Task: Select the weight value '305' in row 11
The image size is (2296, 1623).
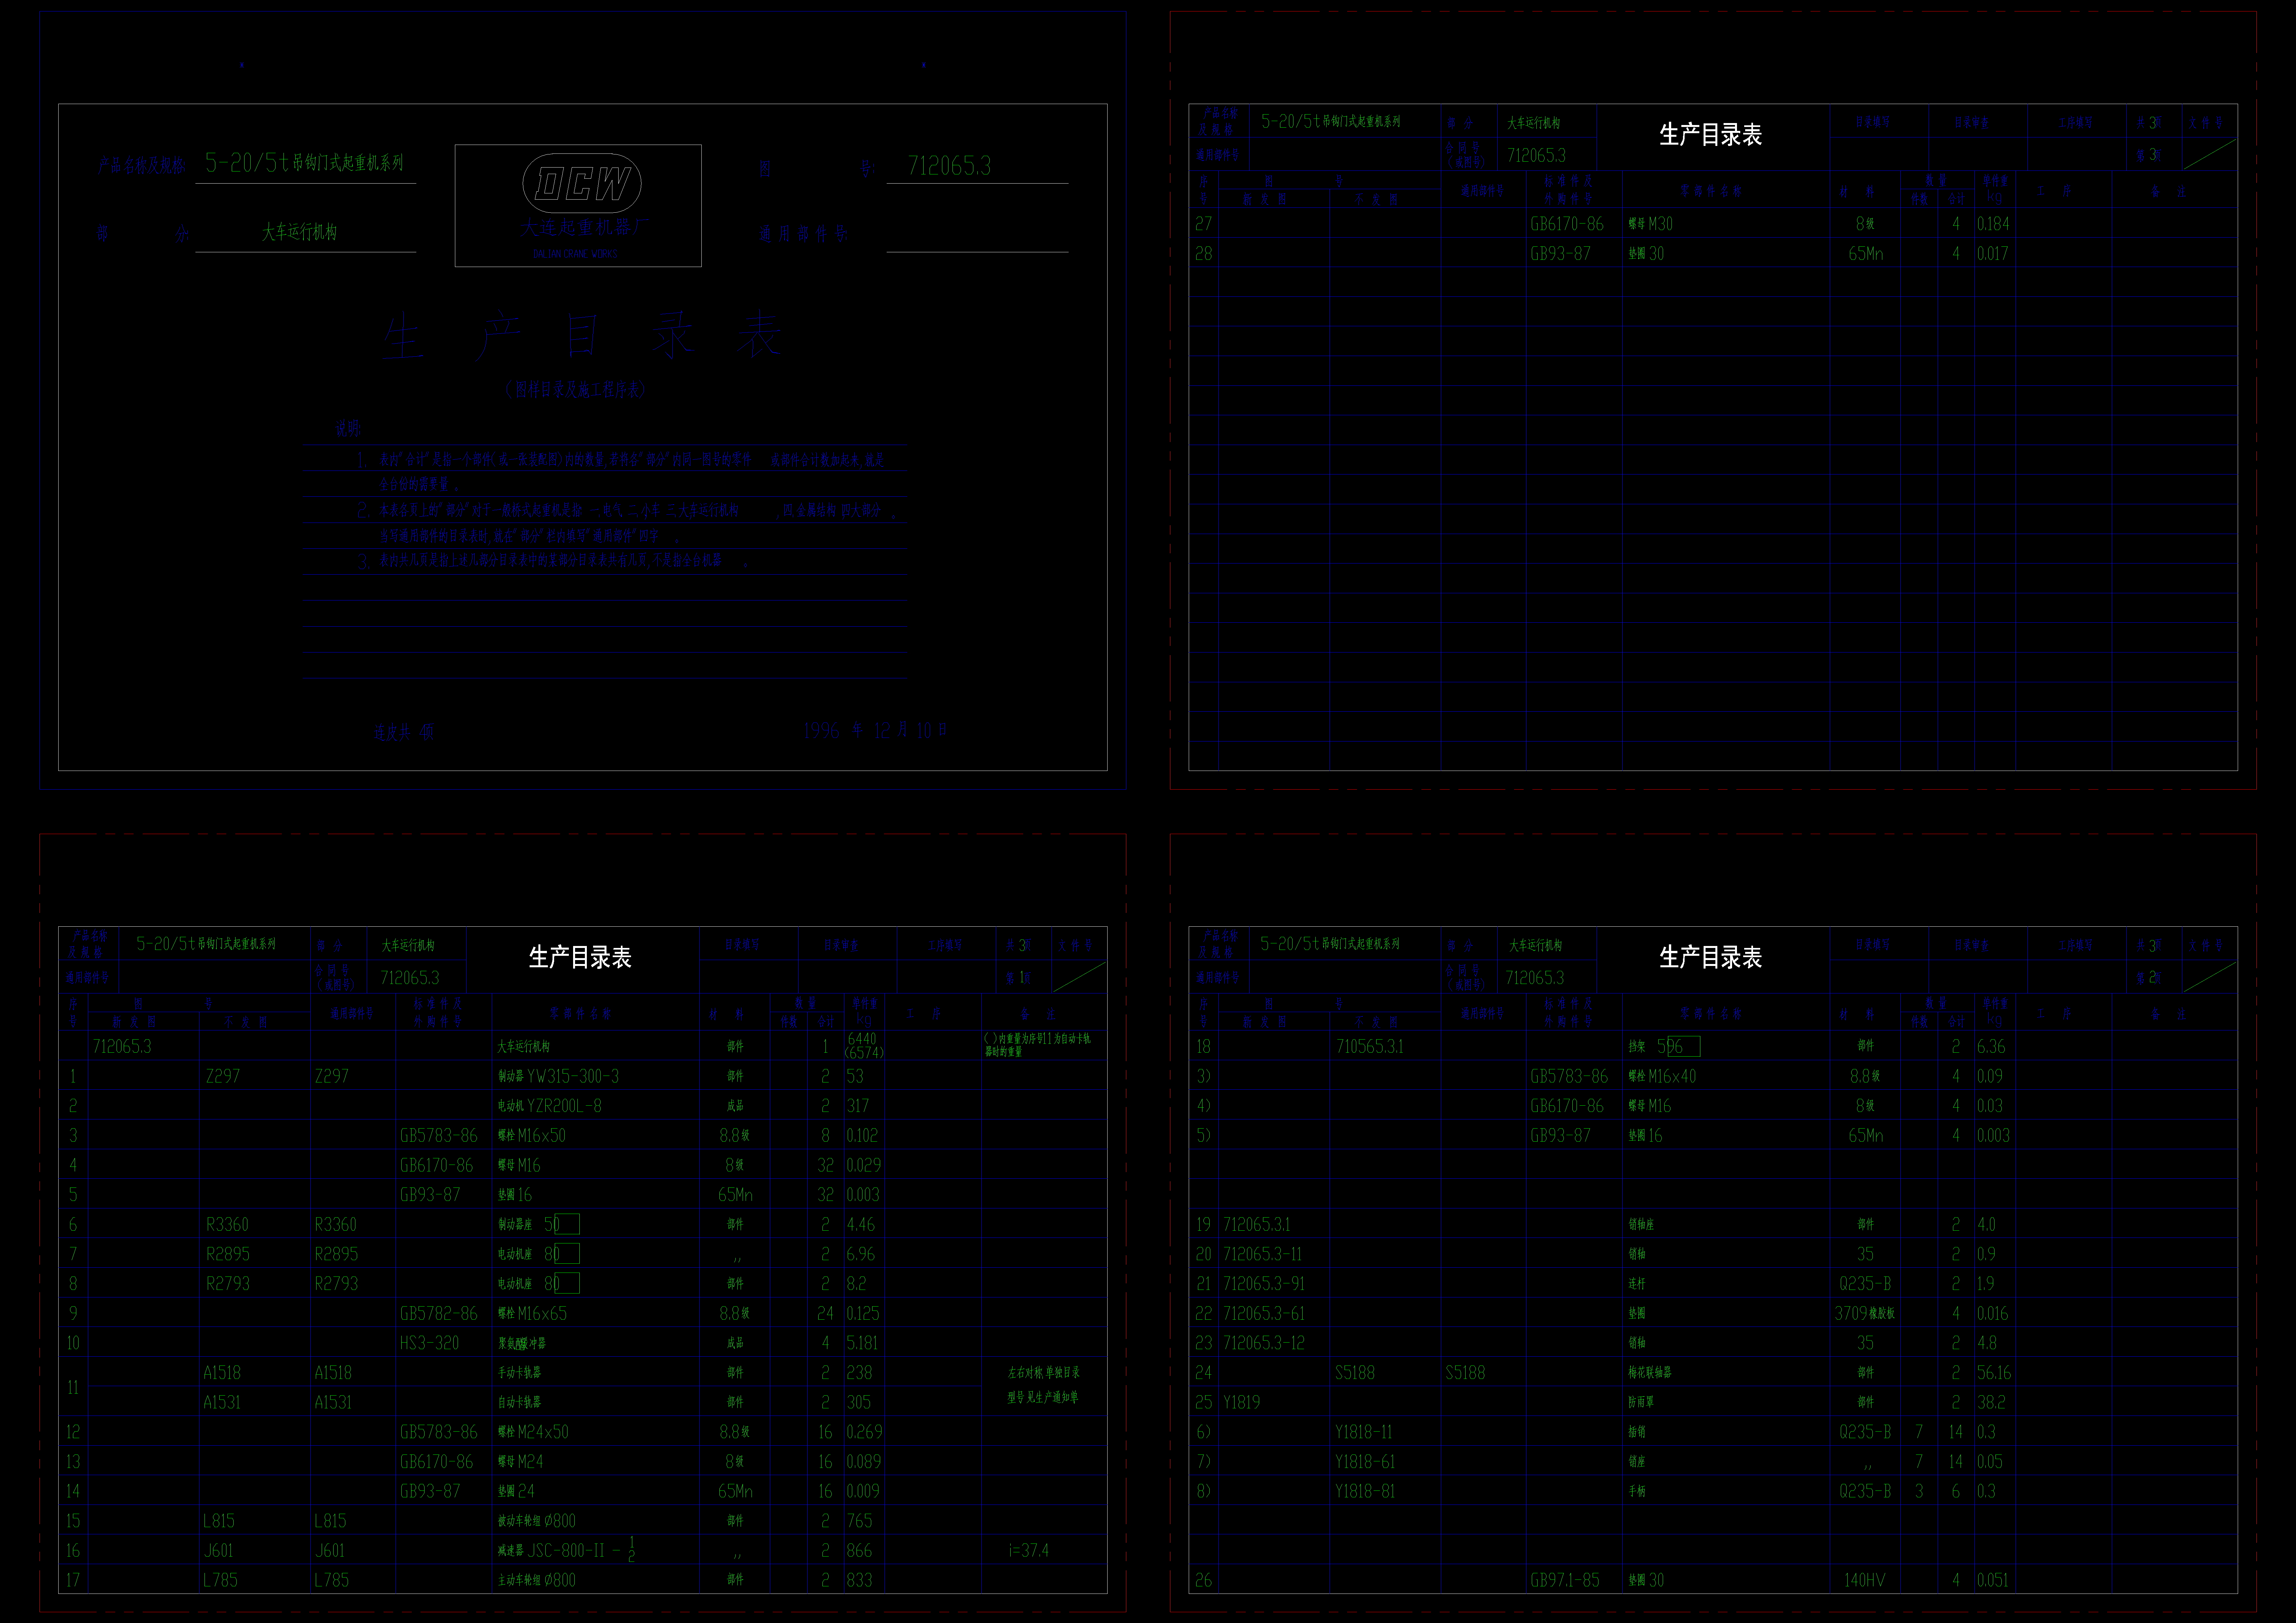Action: (859, 1402)
